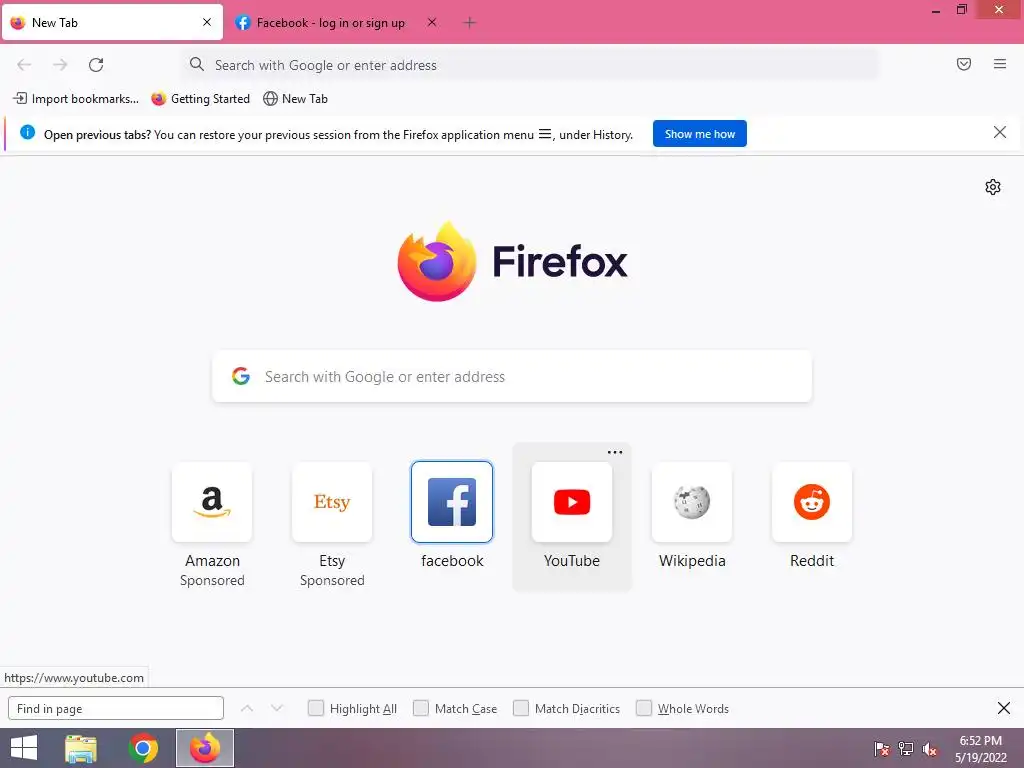The height and width of the screenshot is (768, 1024).
Task: Dismiss the Open previous tabs notification
Action: coord(999,133)
